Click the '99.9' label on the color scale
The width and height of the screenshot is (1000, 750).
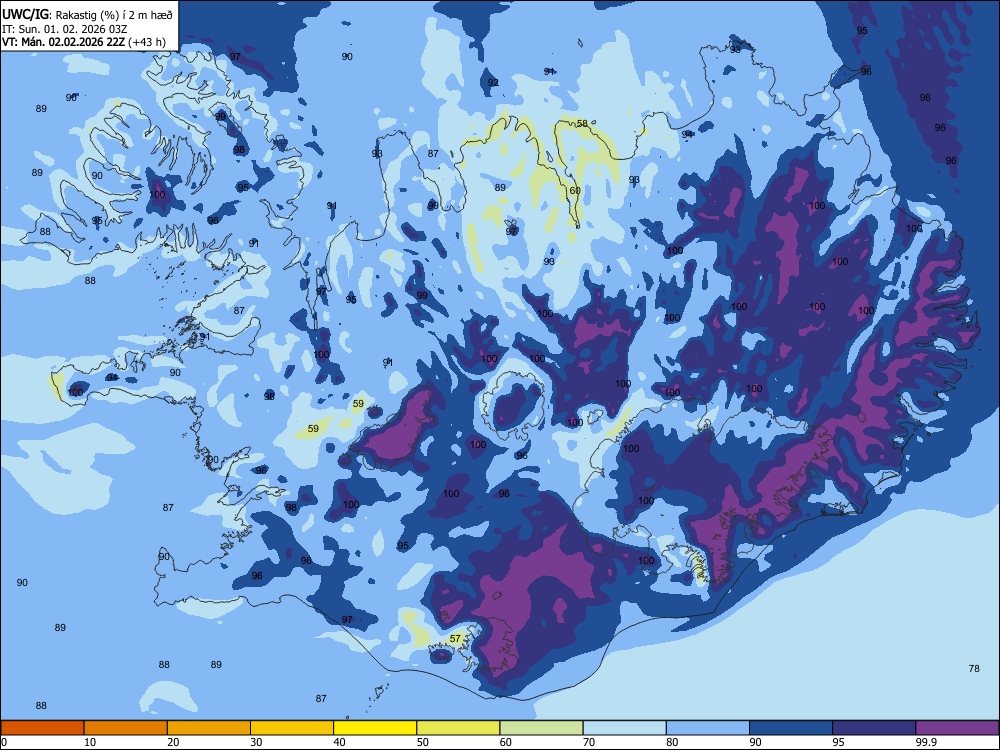coord(926,742)
